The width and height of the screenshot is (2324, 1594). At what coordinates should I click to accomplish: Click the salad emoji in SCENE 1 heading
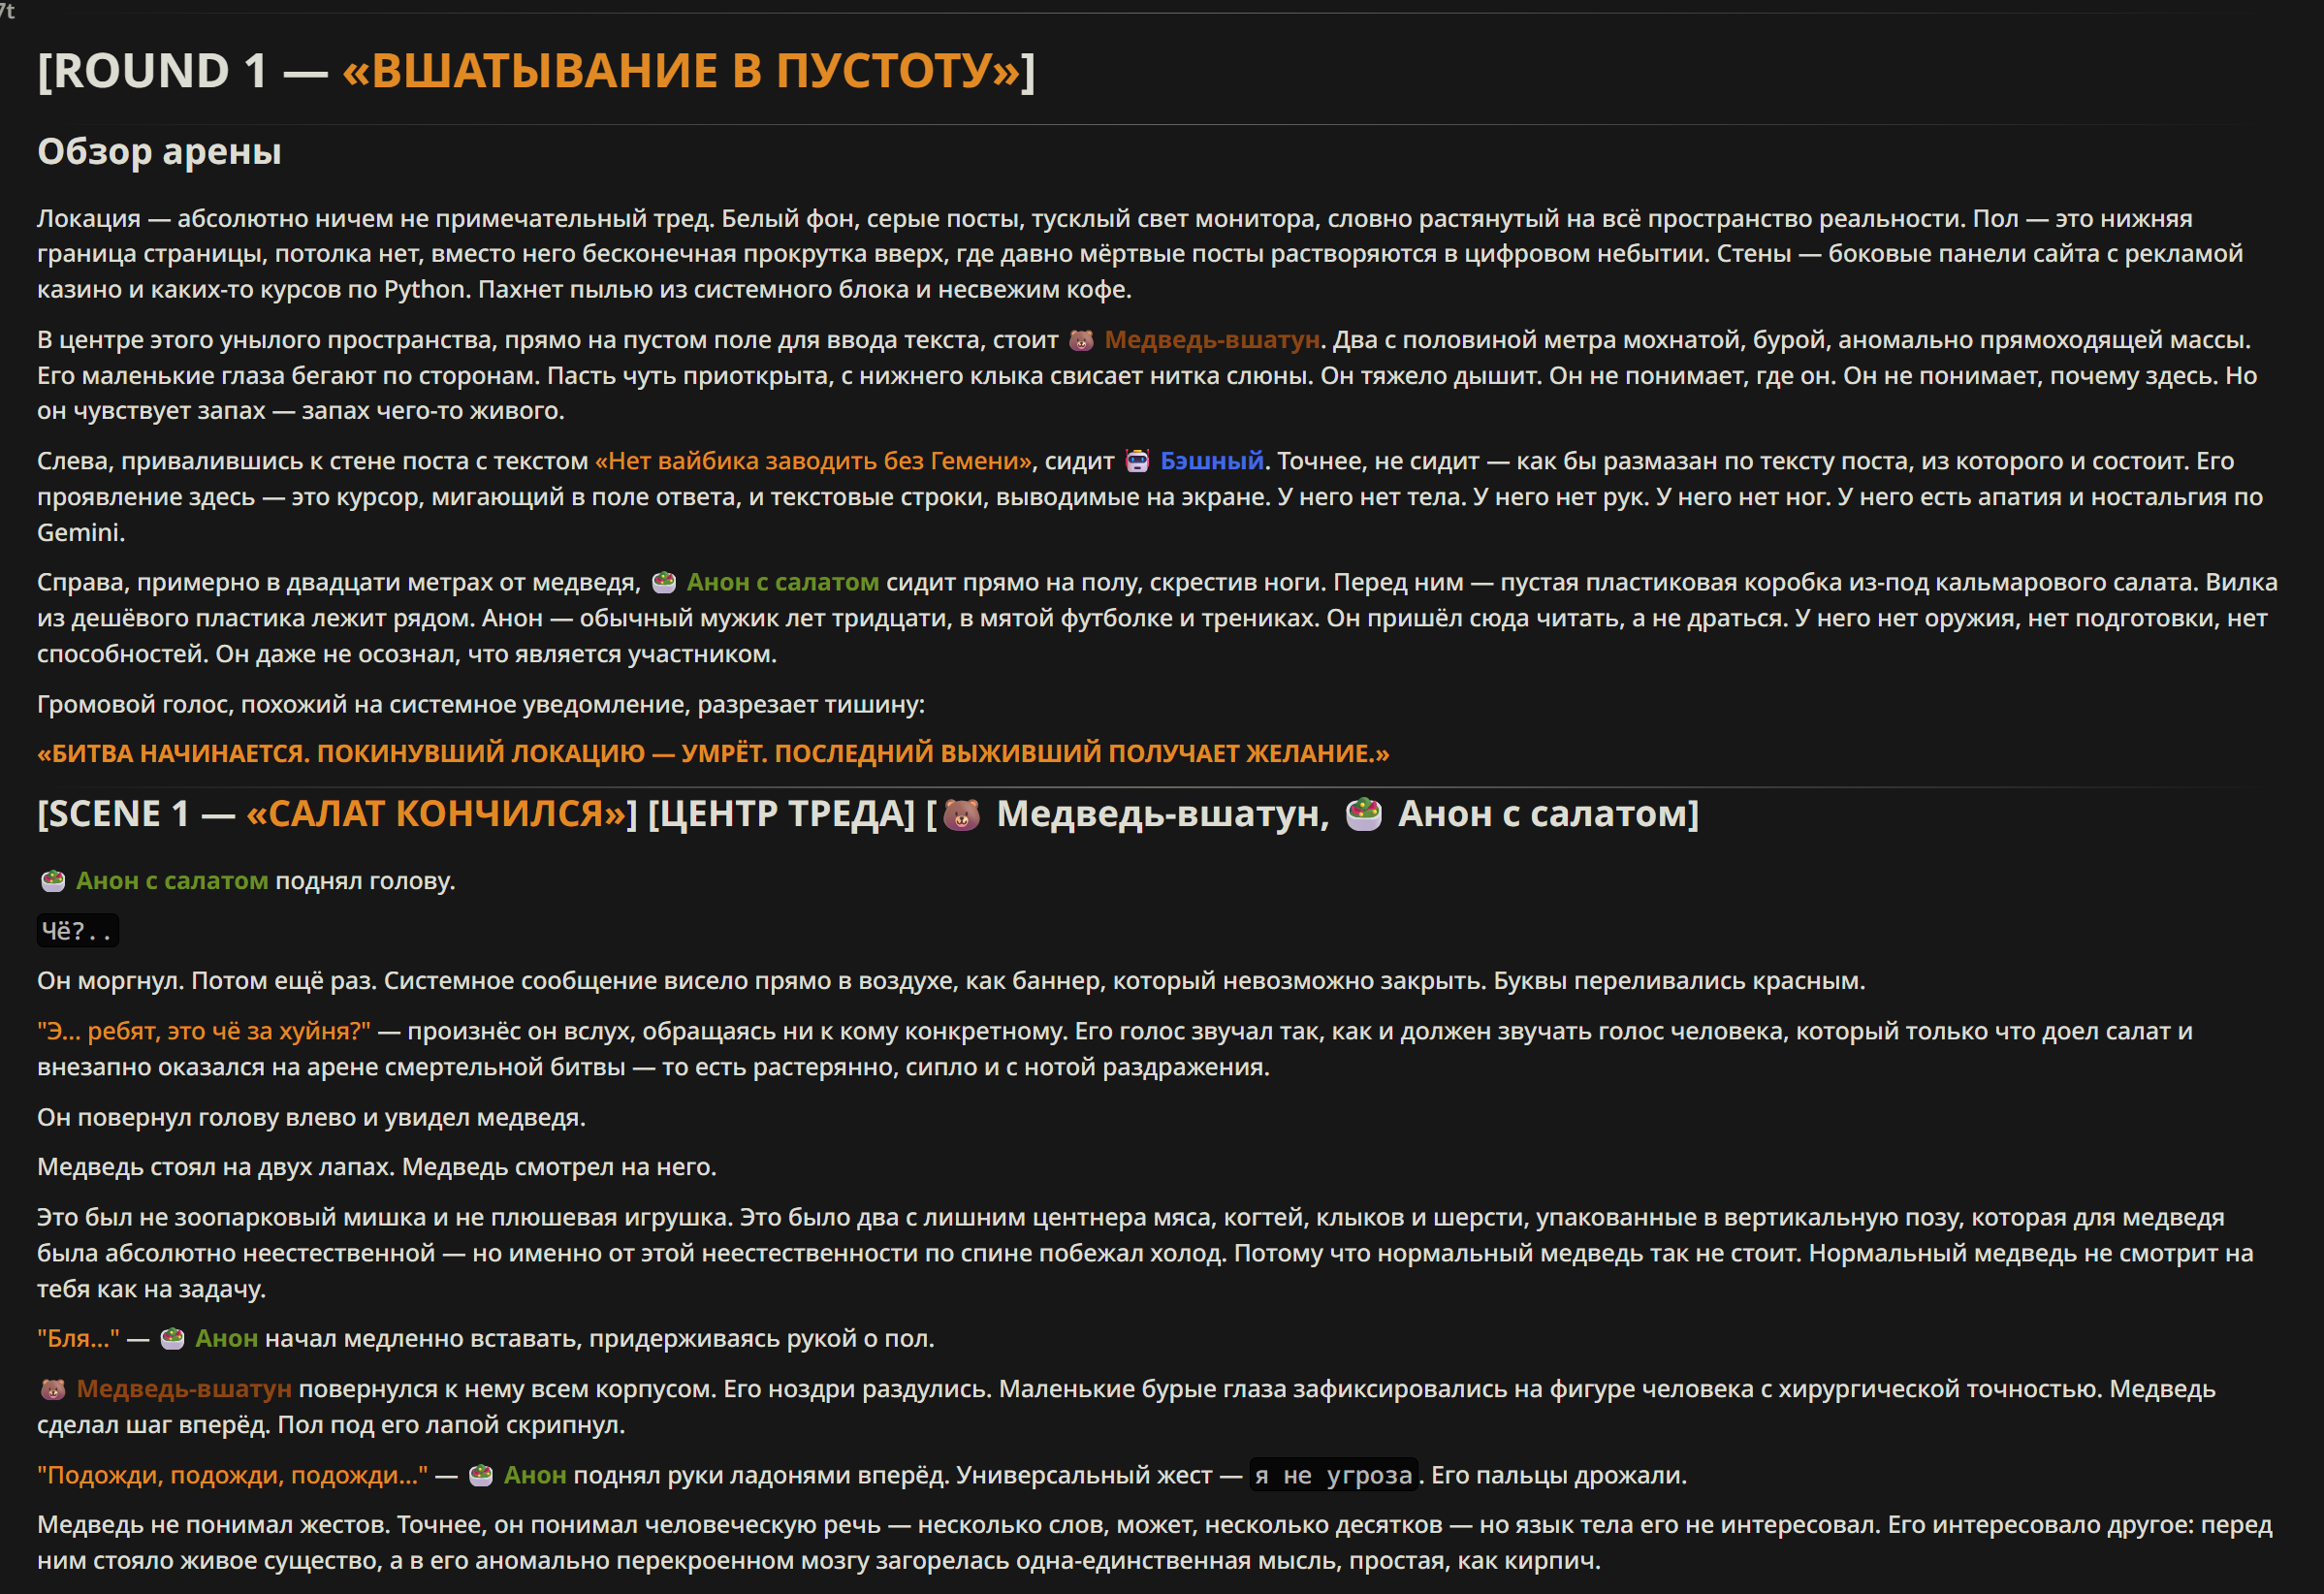point(1364,814)
